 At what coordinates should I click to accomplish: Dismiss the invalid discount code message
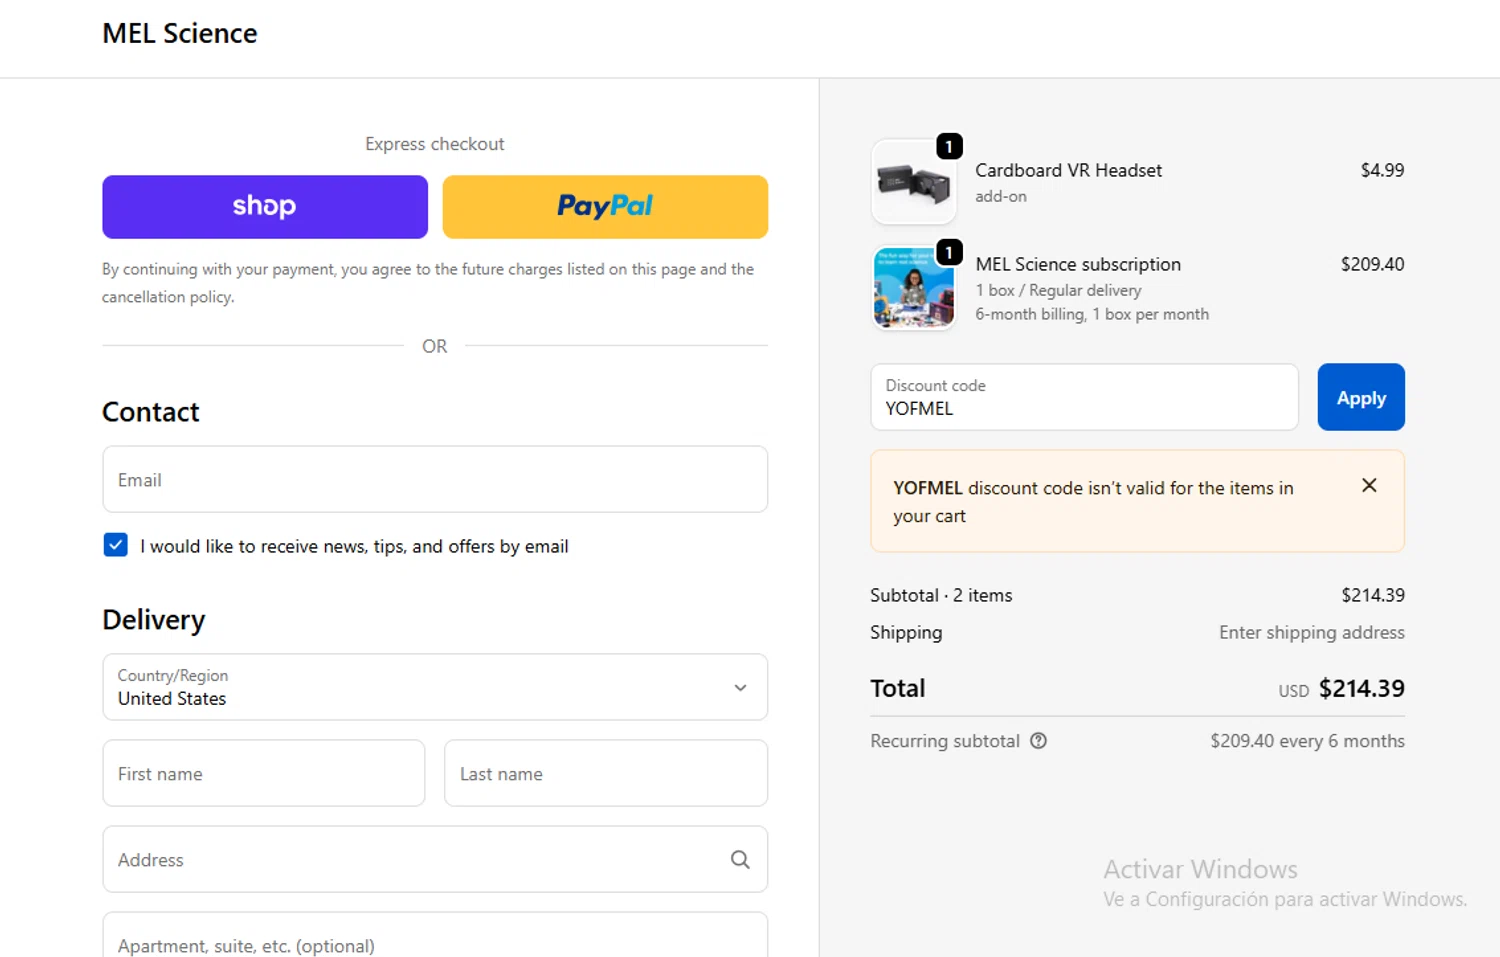[x=1369, y=485]
